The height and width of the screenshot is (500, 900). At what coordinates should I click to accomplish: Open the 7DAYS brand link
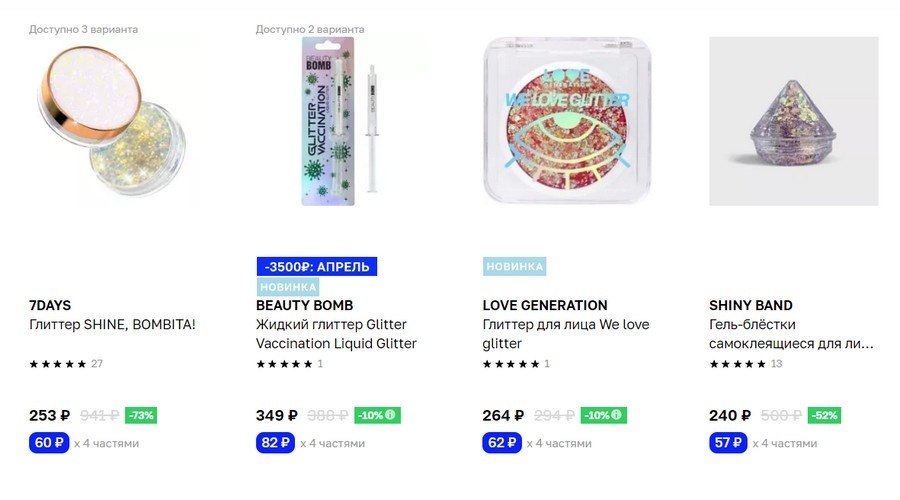(50, 305)
